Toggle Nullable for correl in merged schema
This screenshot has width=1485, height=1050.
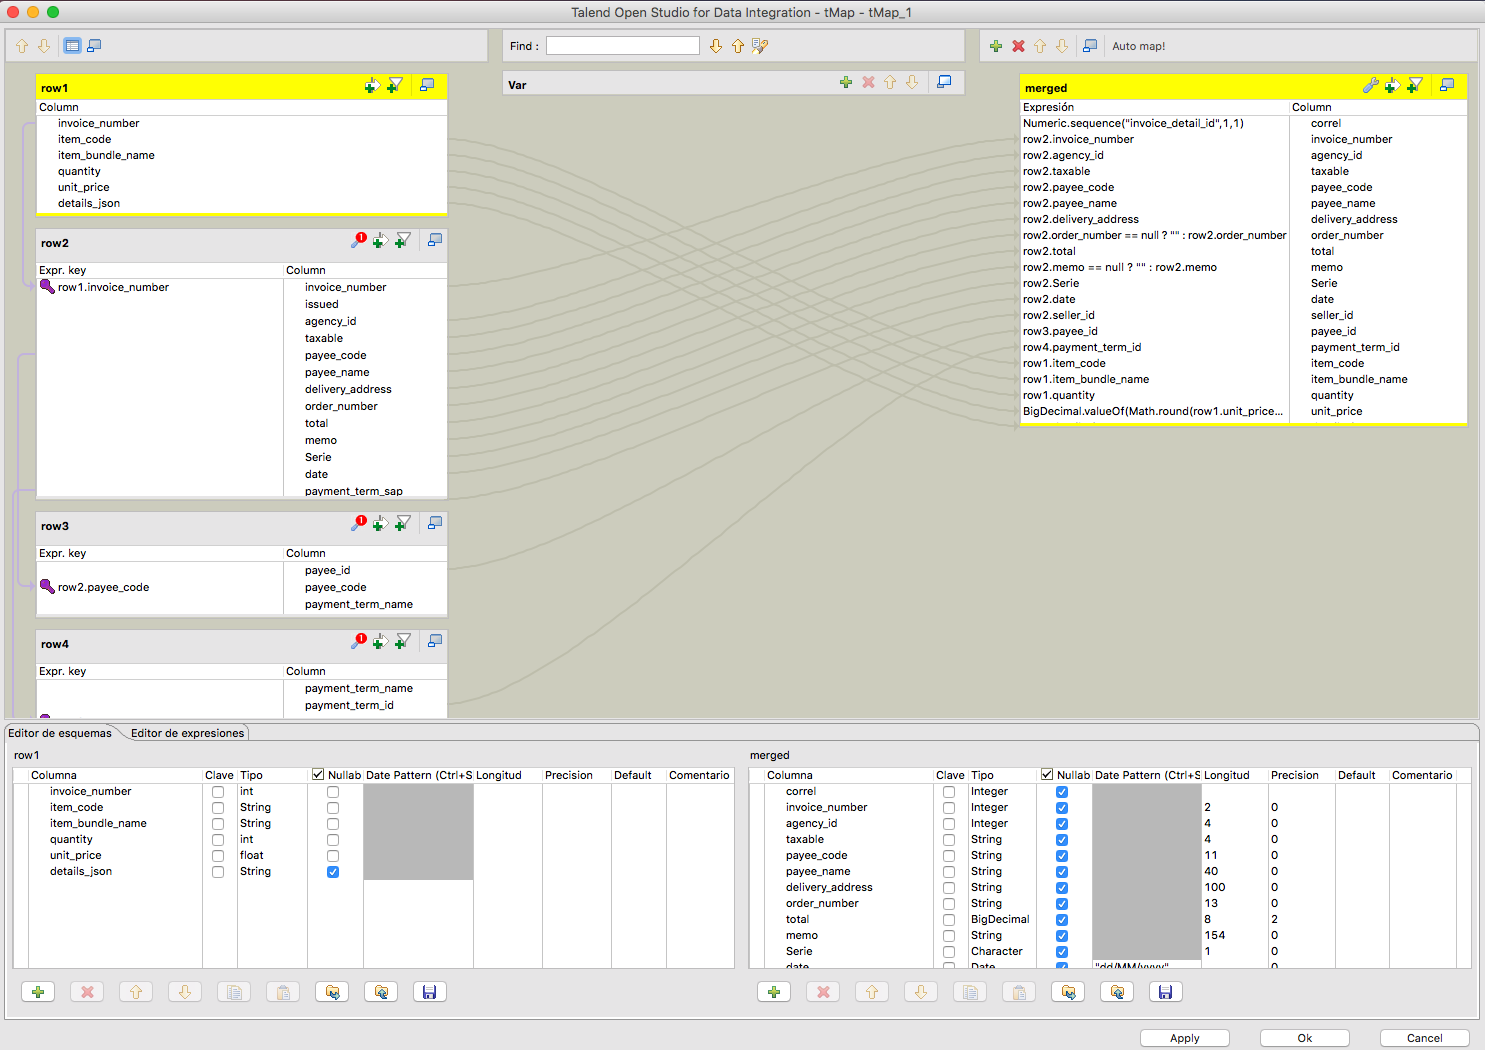[1062, 792]
